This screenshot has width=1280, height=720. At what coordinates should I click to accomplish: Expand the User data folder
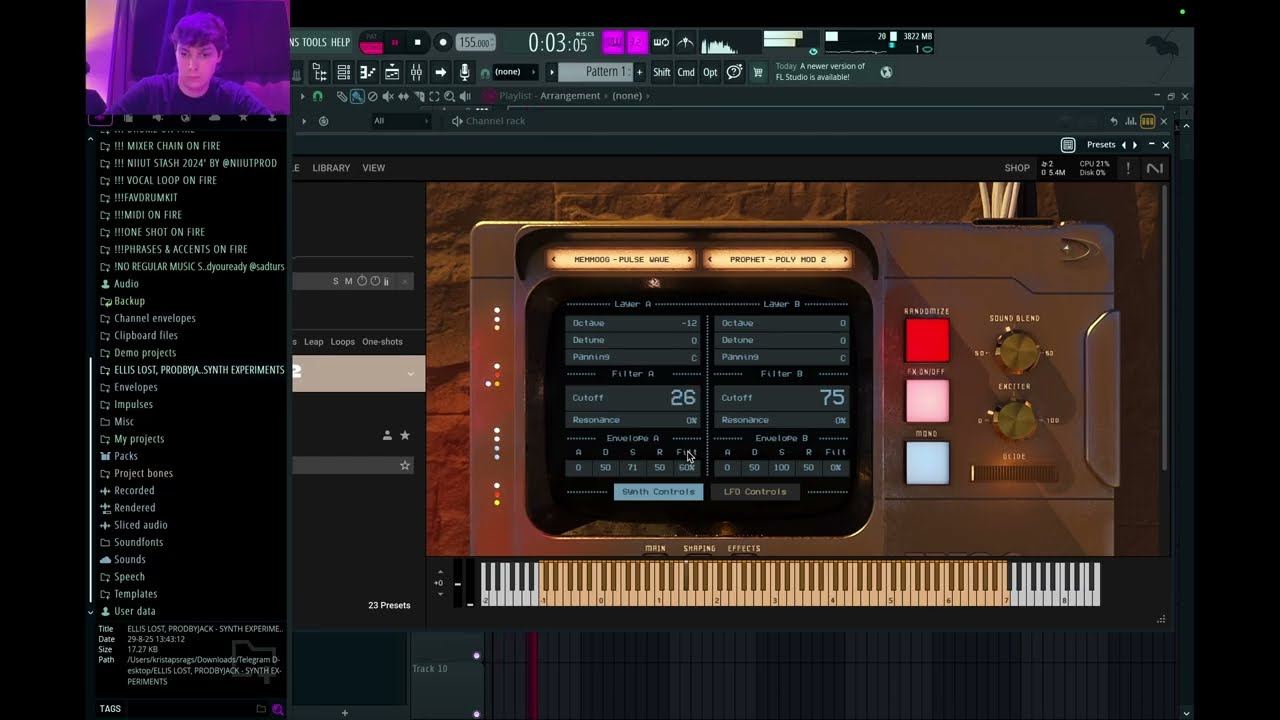[134, 611]
